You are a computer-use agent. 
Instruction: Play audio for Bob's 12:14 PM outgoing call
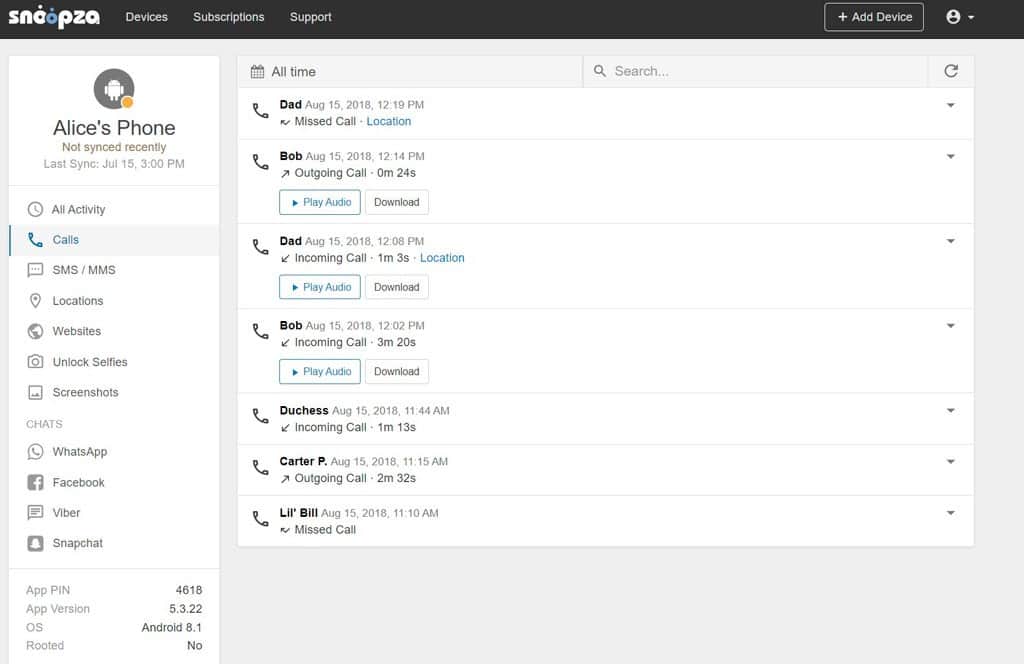(320, 202)
